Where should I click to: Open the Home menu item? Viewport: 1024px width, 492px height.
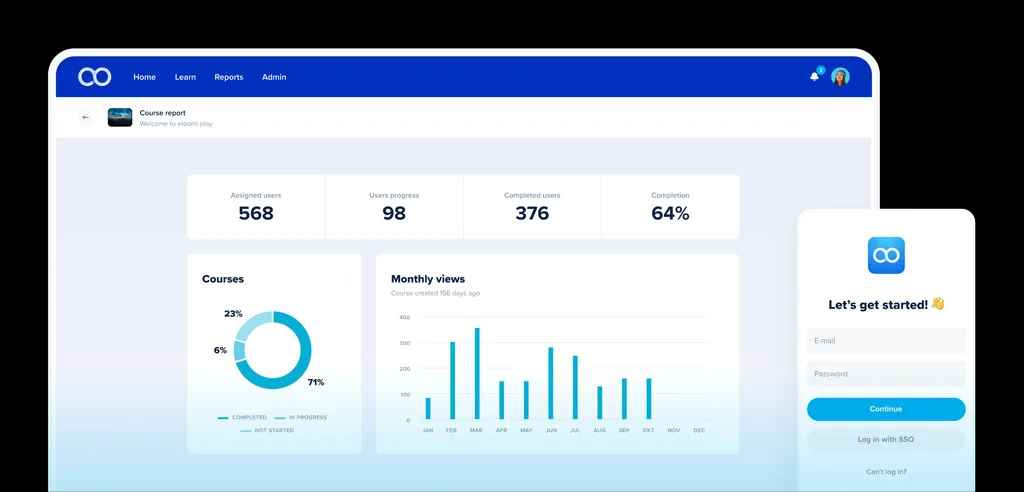pyautogui.click(x=144, y=77)
